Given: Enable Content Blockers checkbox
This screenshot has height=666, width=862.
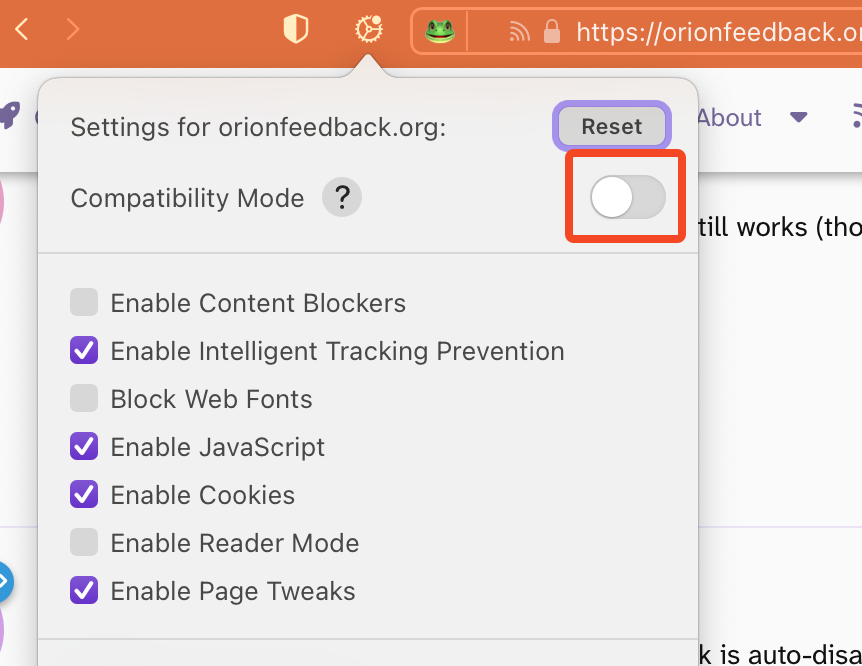Looking at the screenshot, I should click(84, 303).
